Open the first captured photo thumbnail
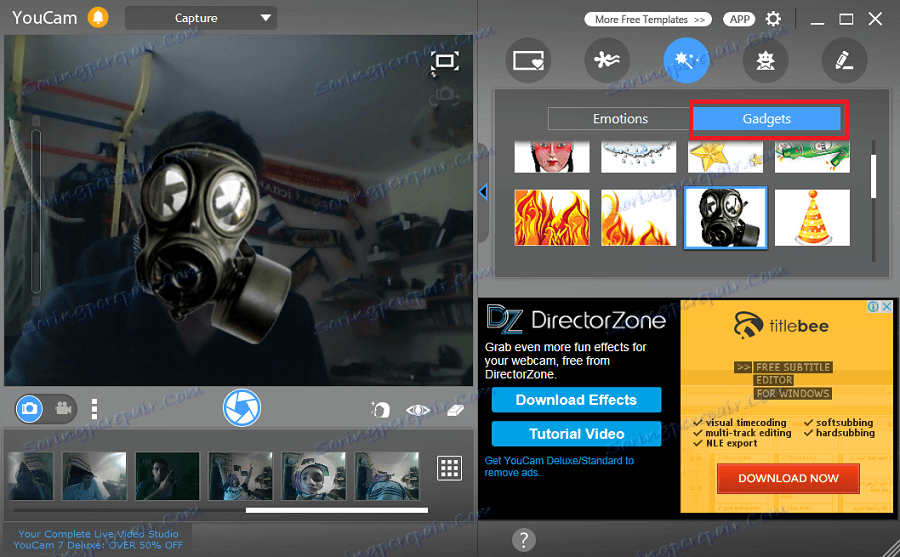The image size is (900, 557). pyautogui.click(x=30, y=476)
